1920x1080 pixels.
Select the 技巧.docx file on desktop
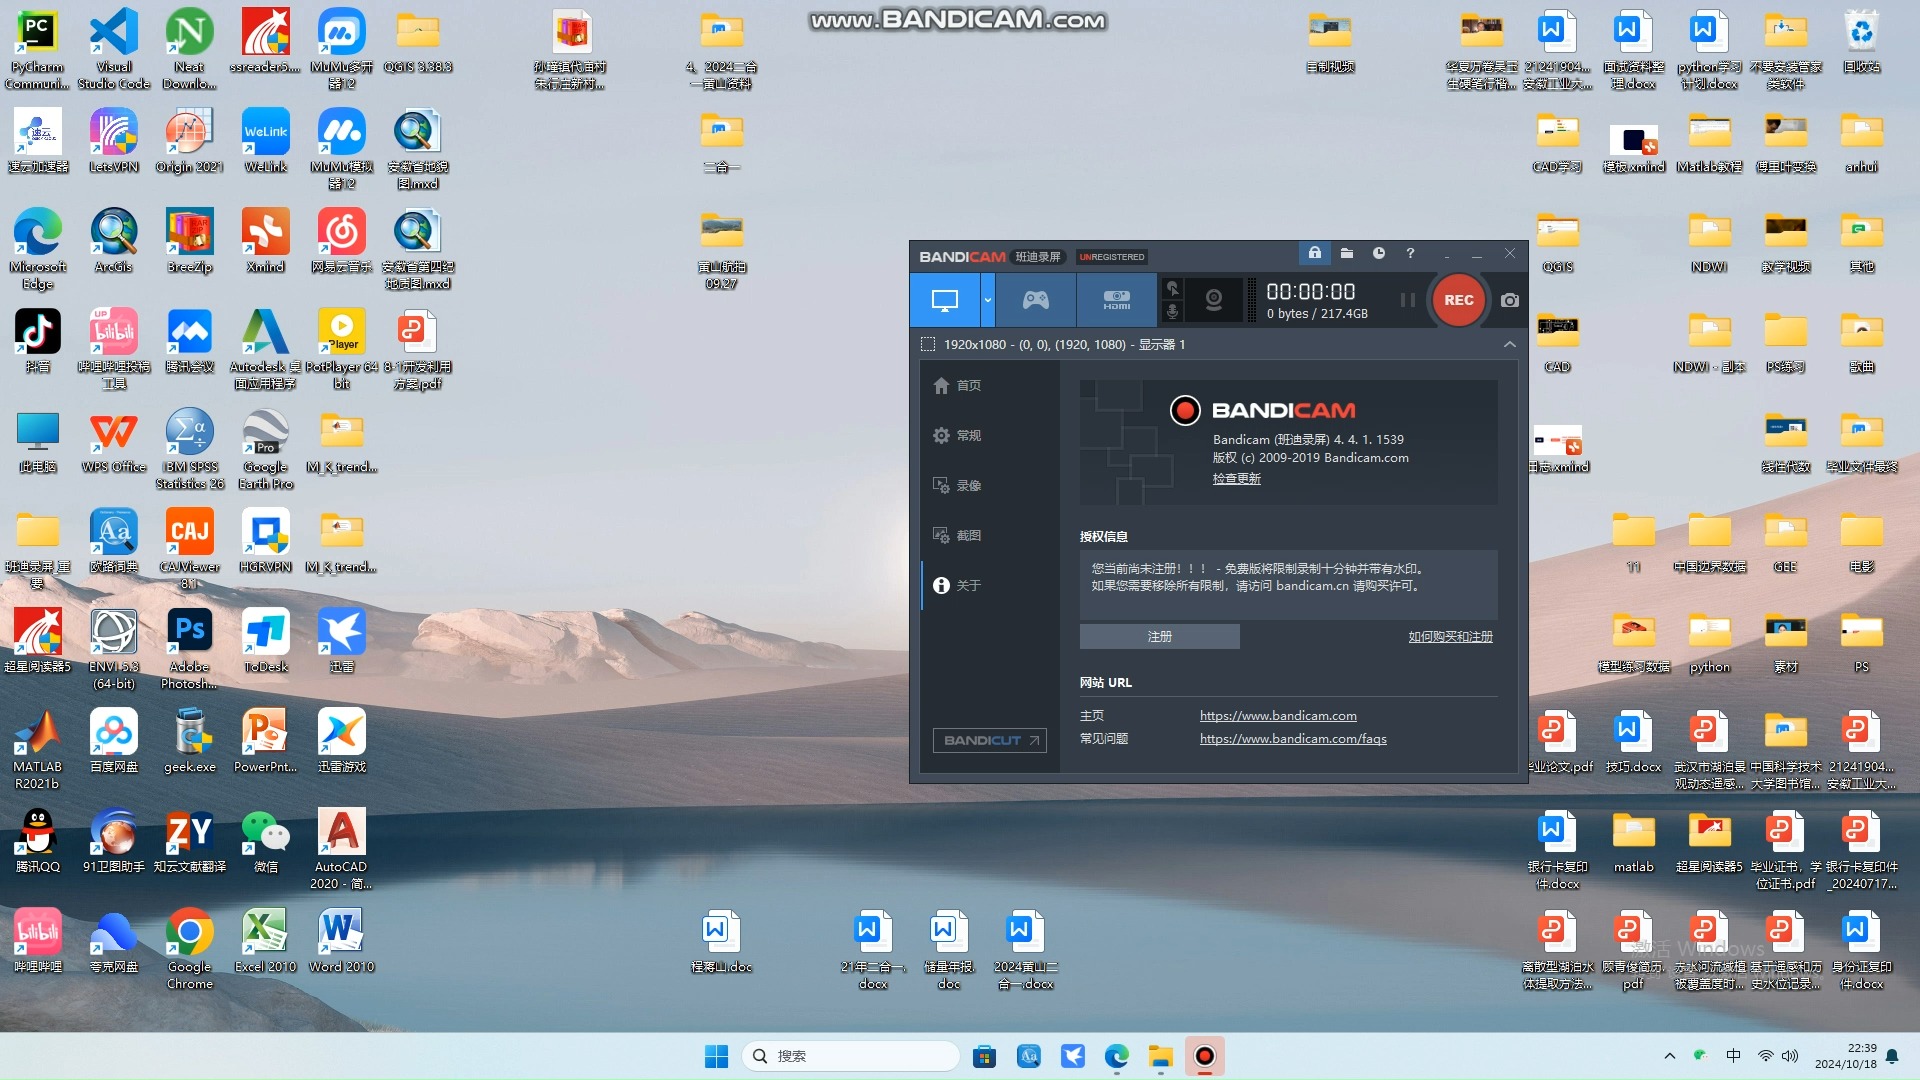(x=1633, y=740)
